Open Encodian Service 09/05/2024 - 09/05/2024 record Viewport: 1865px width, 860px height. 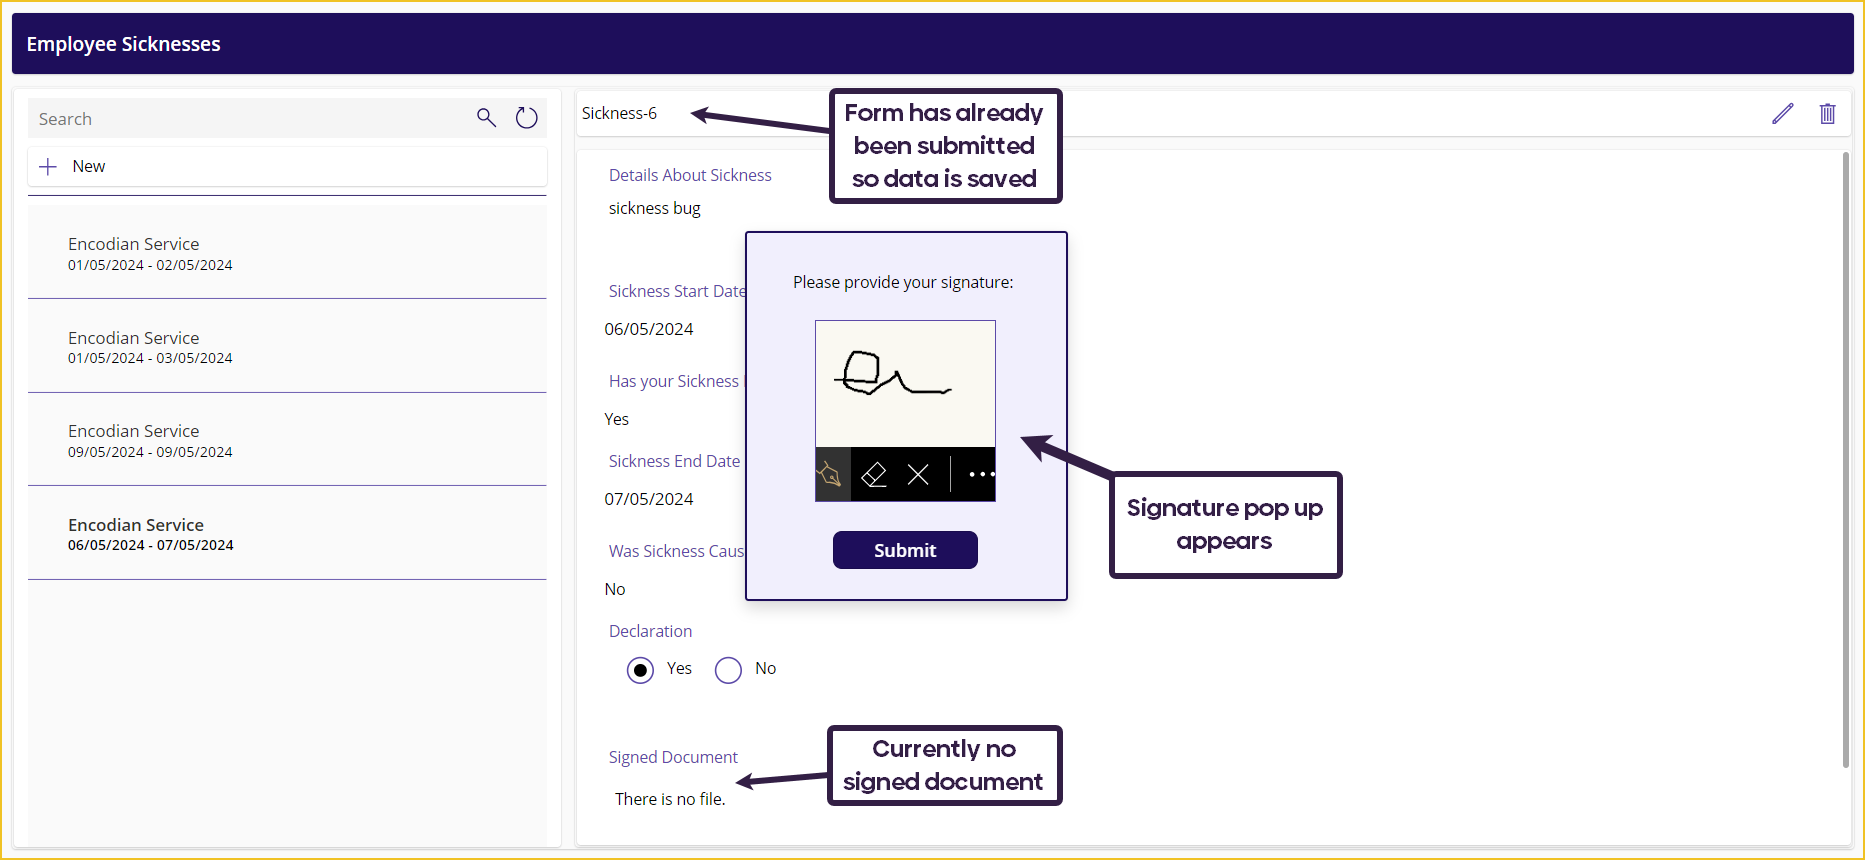[x=287, y=440]
